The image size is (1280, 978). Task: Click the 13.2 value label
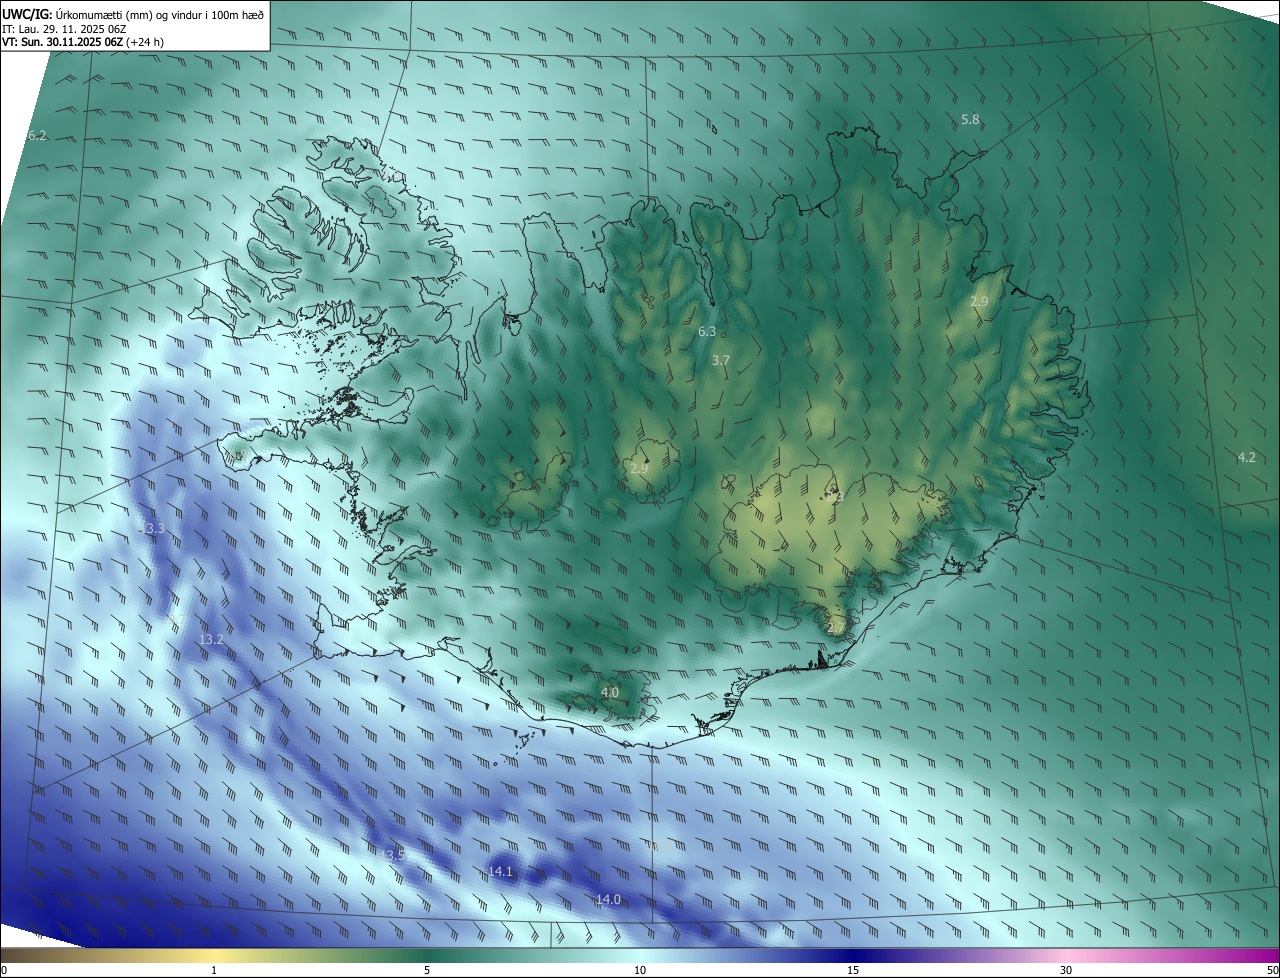211,639
